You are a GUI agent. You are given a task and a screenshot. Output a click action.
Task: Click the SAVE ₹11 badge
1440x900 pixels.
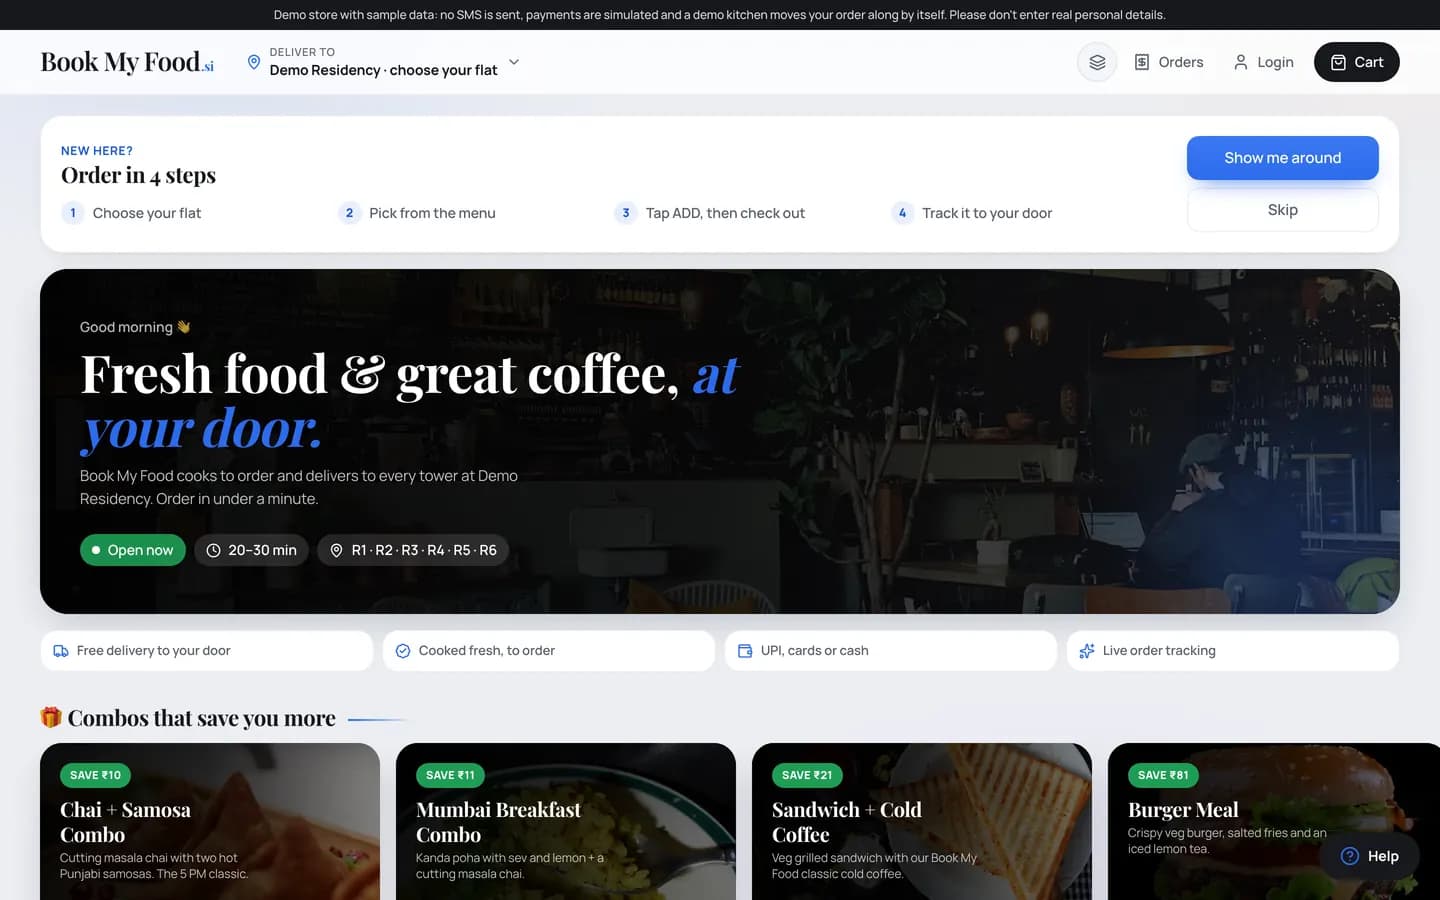coord(450,775)
